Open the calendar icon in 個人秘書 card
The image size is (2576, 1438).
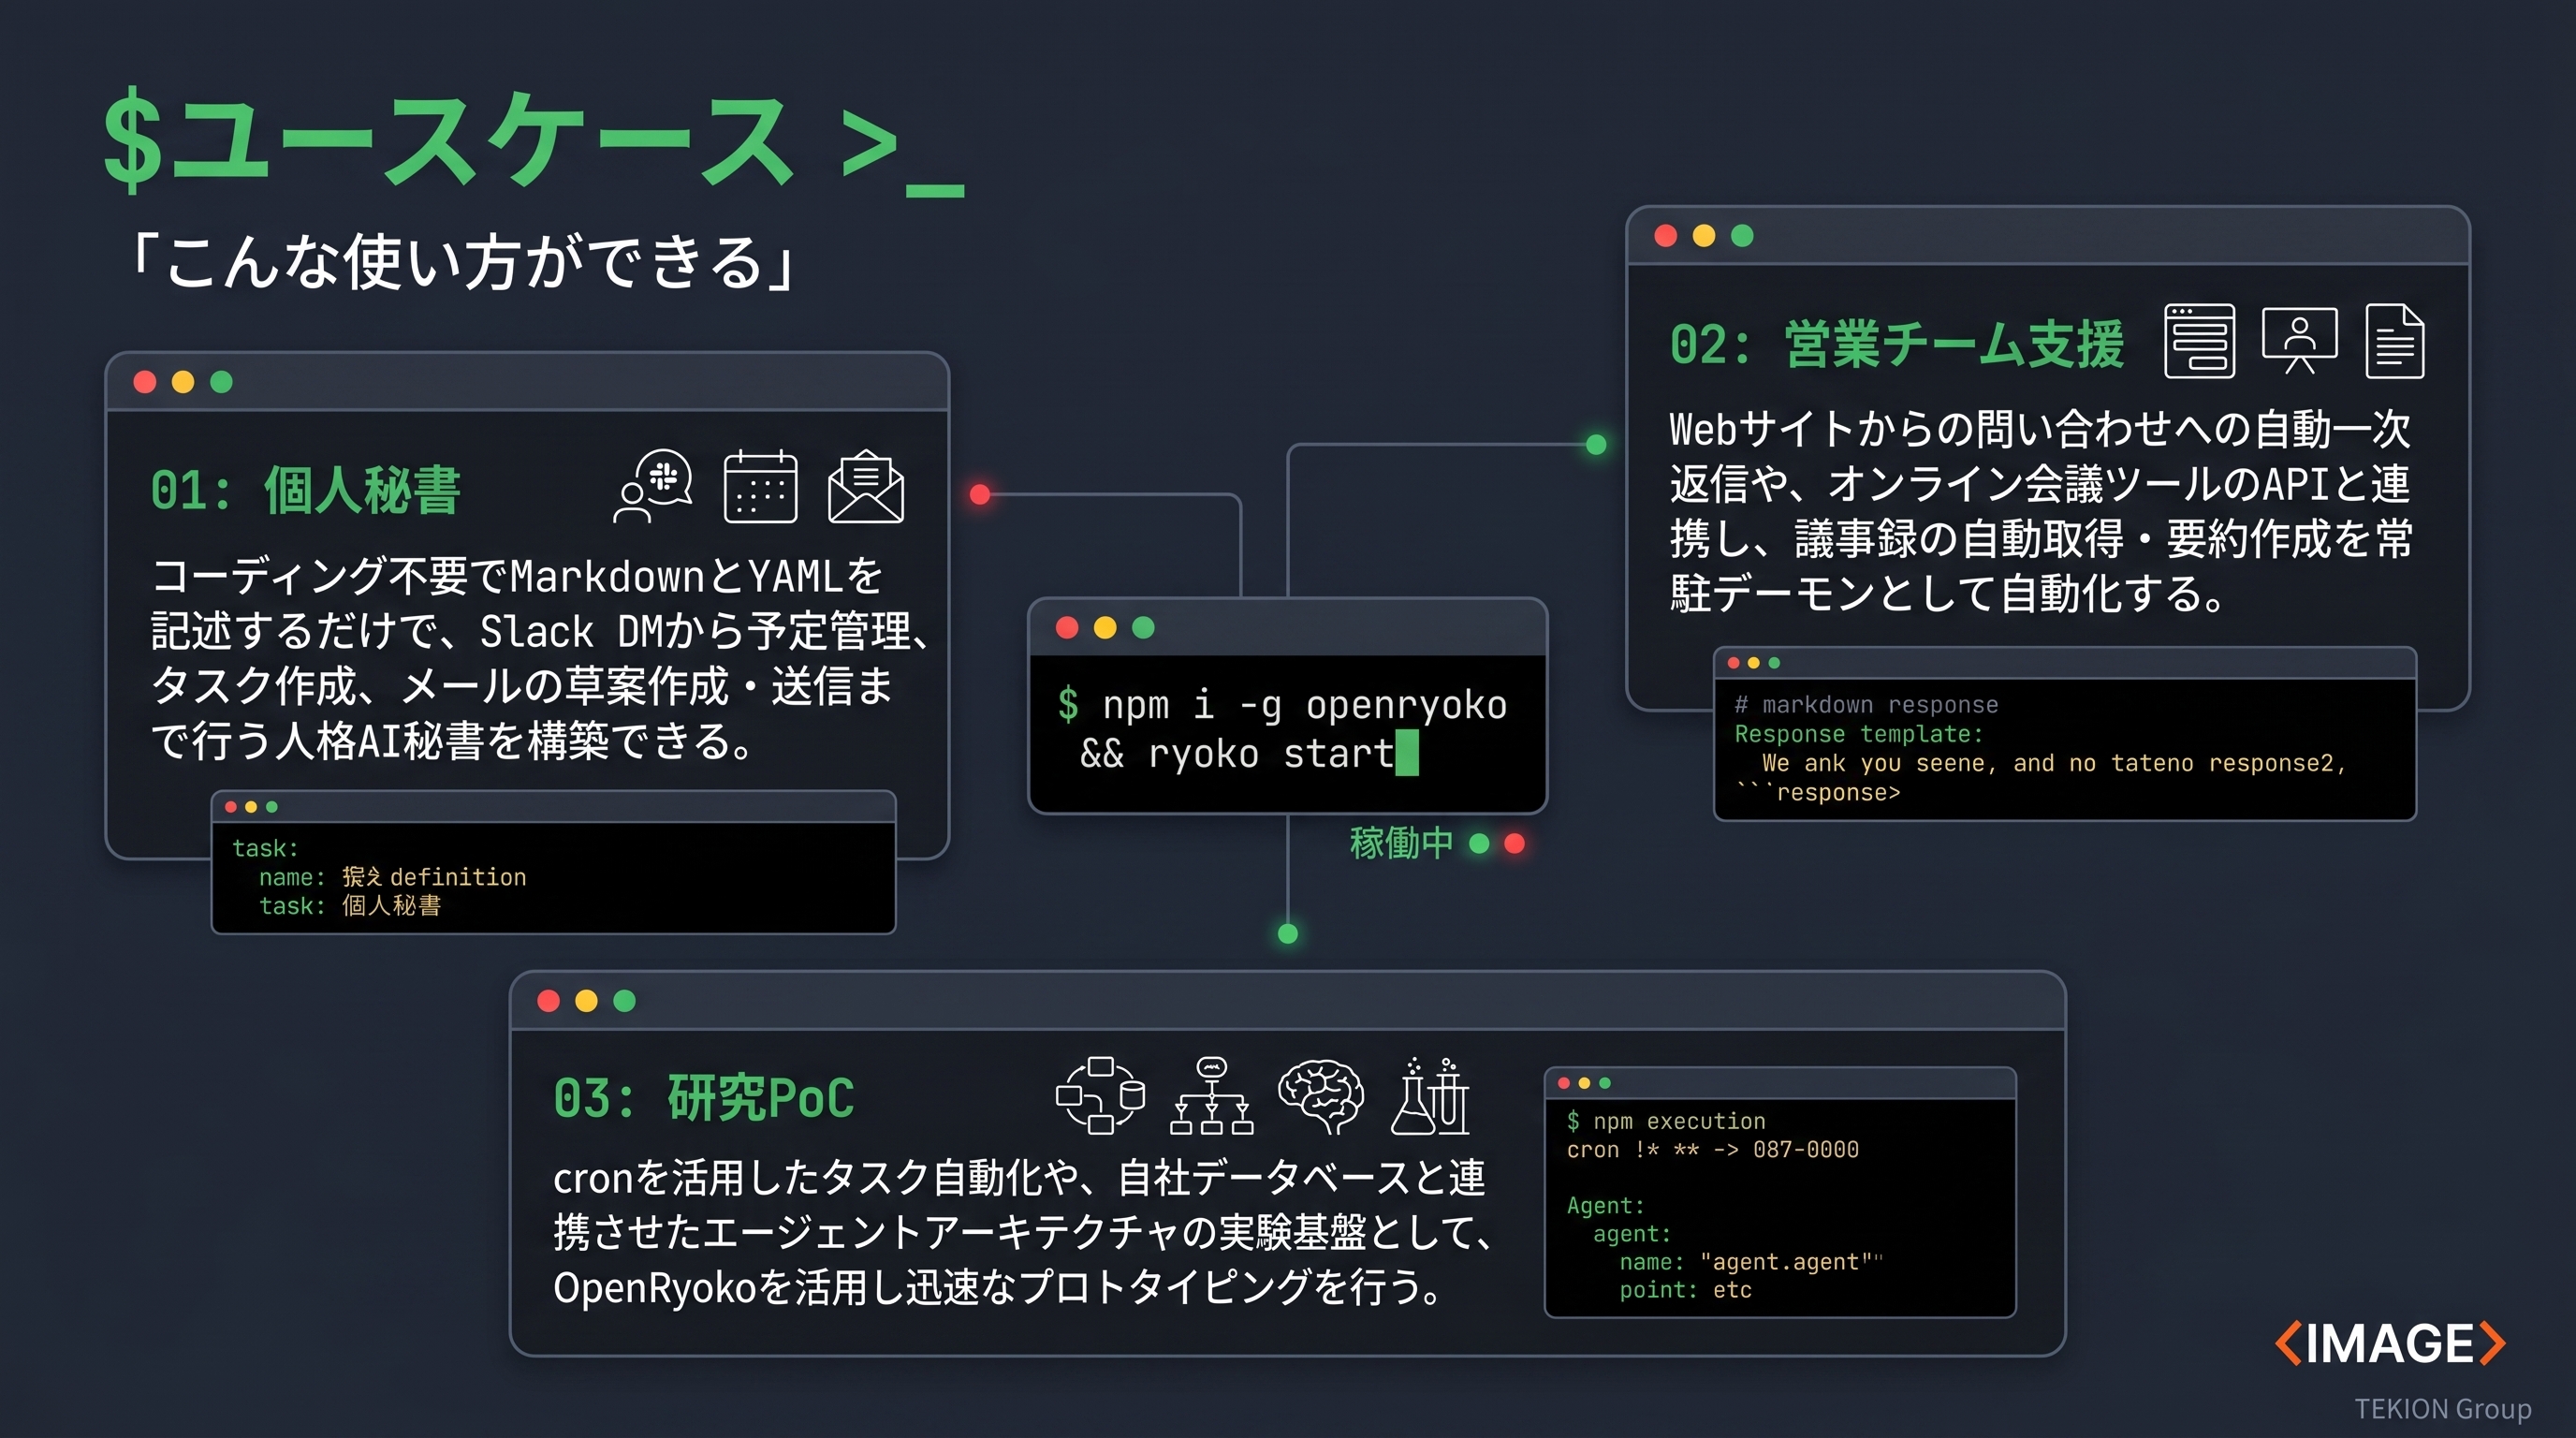pos(760,487)
